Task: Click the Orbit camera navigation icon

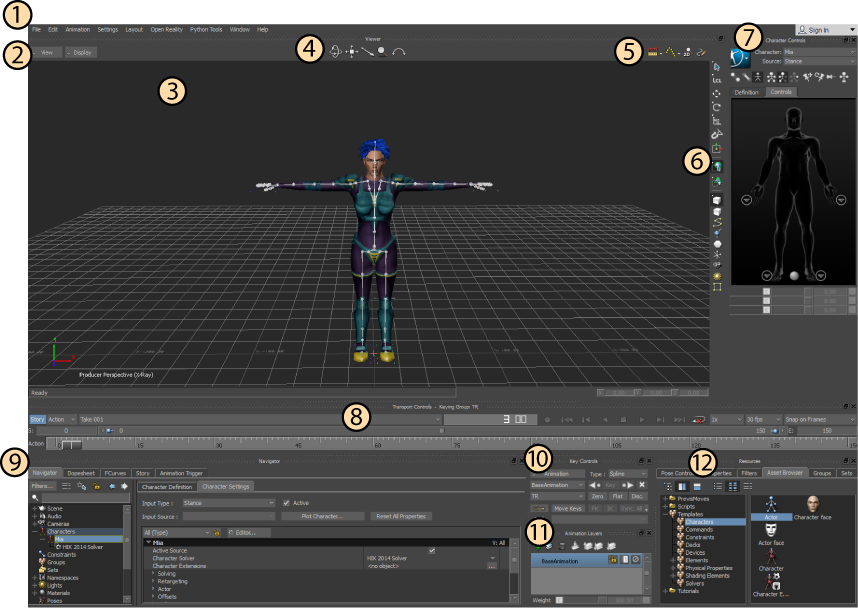Action: click(x=337, y=50)
